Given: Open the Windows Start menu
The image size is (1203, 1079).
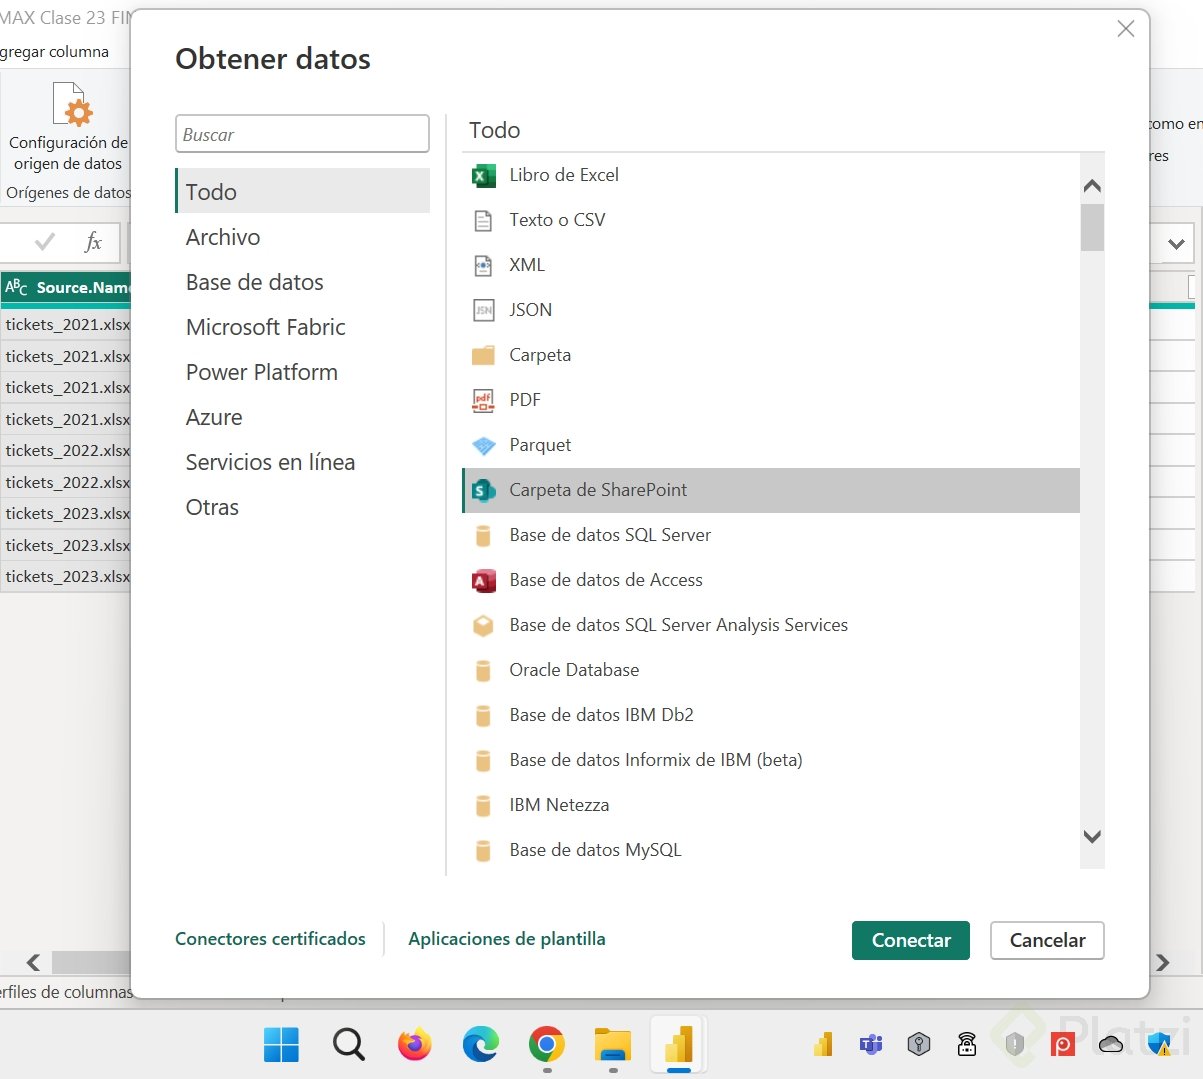Looking at the screenshot, I should click(x=281, y=1045).
